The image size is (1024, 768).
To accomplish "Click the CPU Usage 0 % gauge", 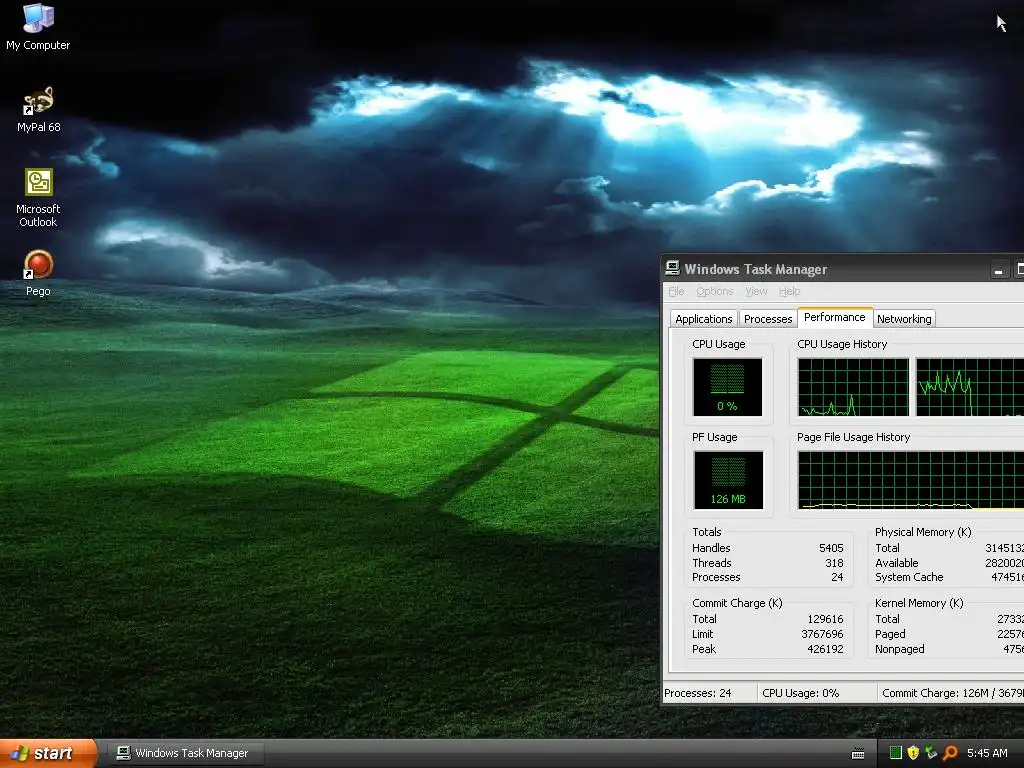I will point(727,387).
